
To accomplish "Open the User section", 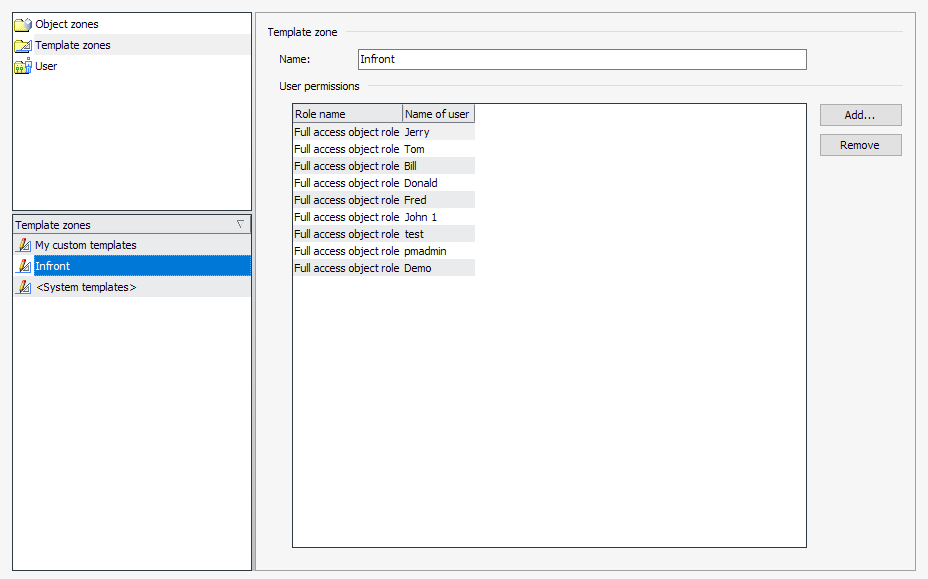I will coord(46,66).
